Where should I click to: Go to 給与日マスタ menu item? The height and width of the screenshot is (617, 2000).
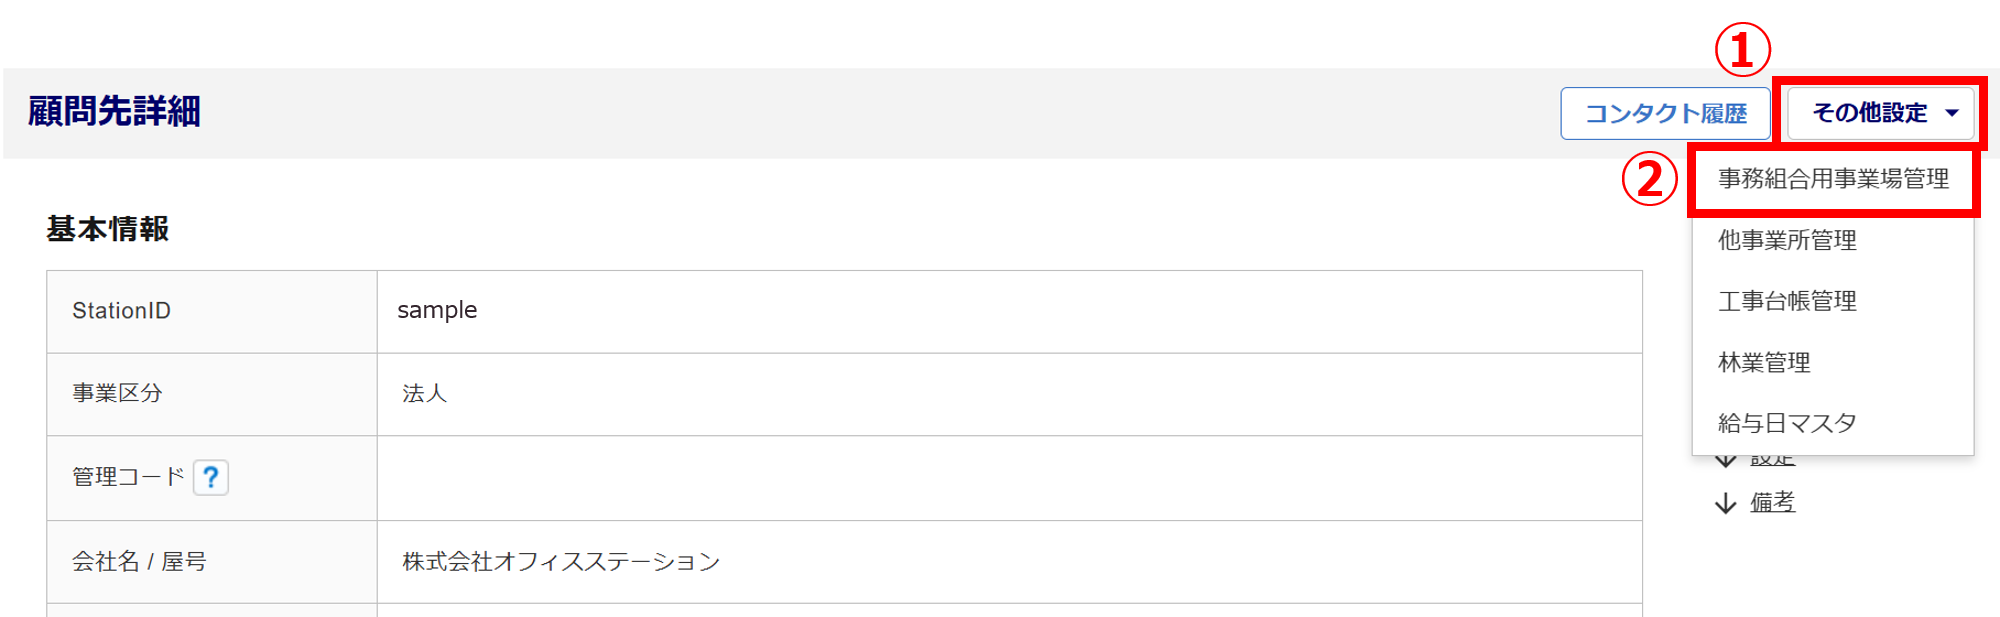pyautogui.click(x=1787, y=423)
